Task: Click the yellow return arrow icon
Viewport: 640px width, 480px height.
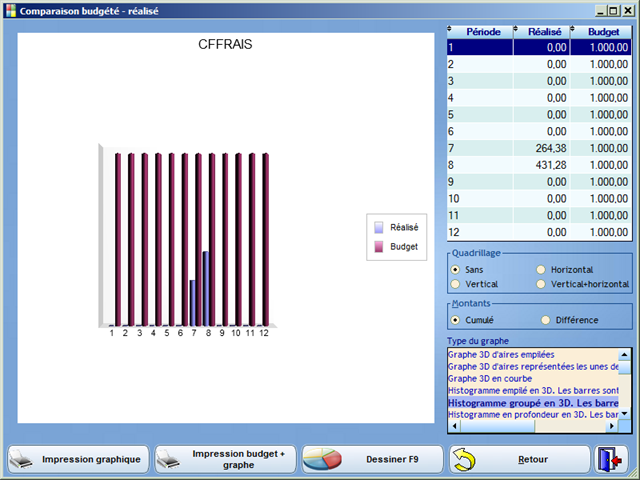Action: click(467, 460)
